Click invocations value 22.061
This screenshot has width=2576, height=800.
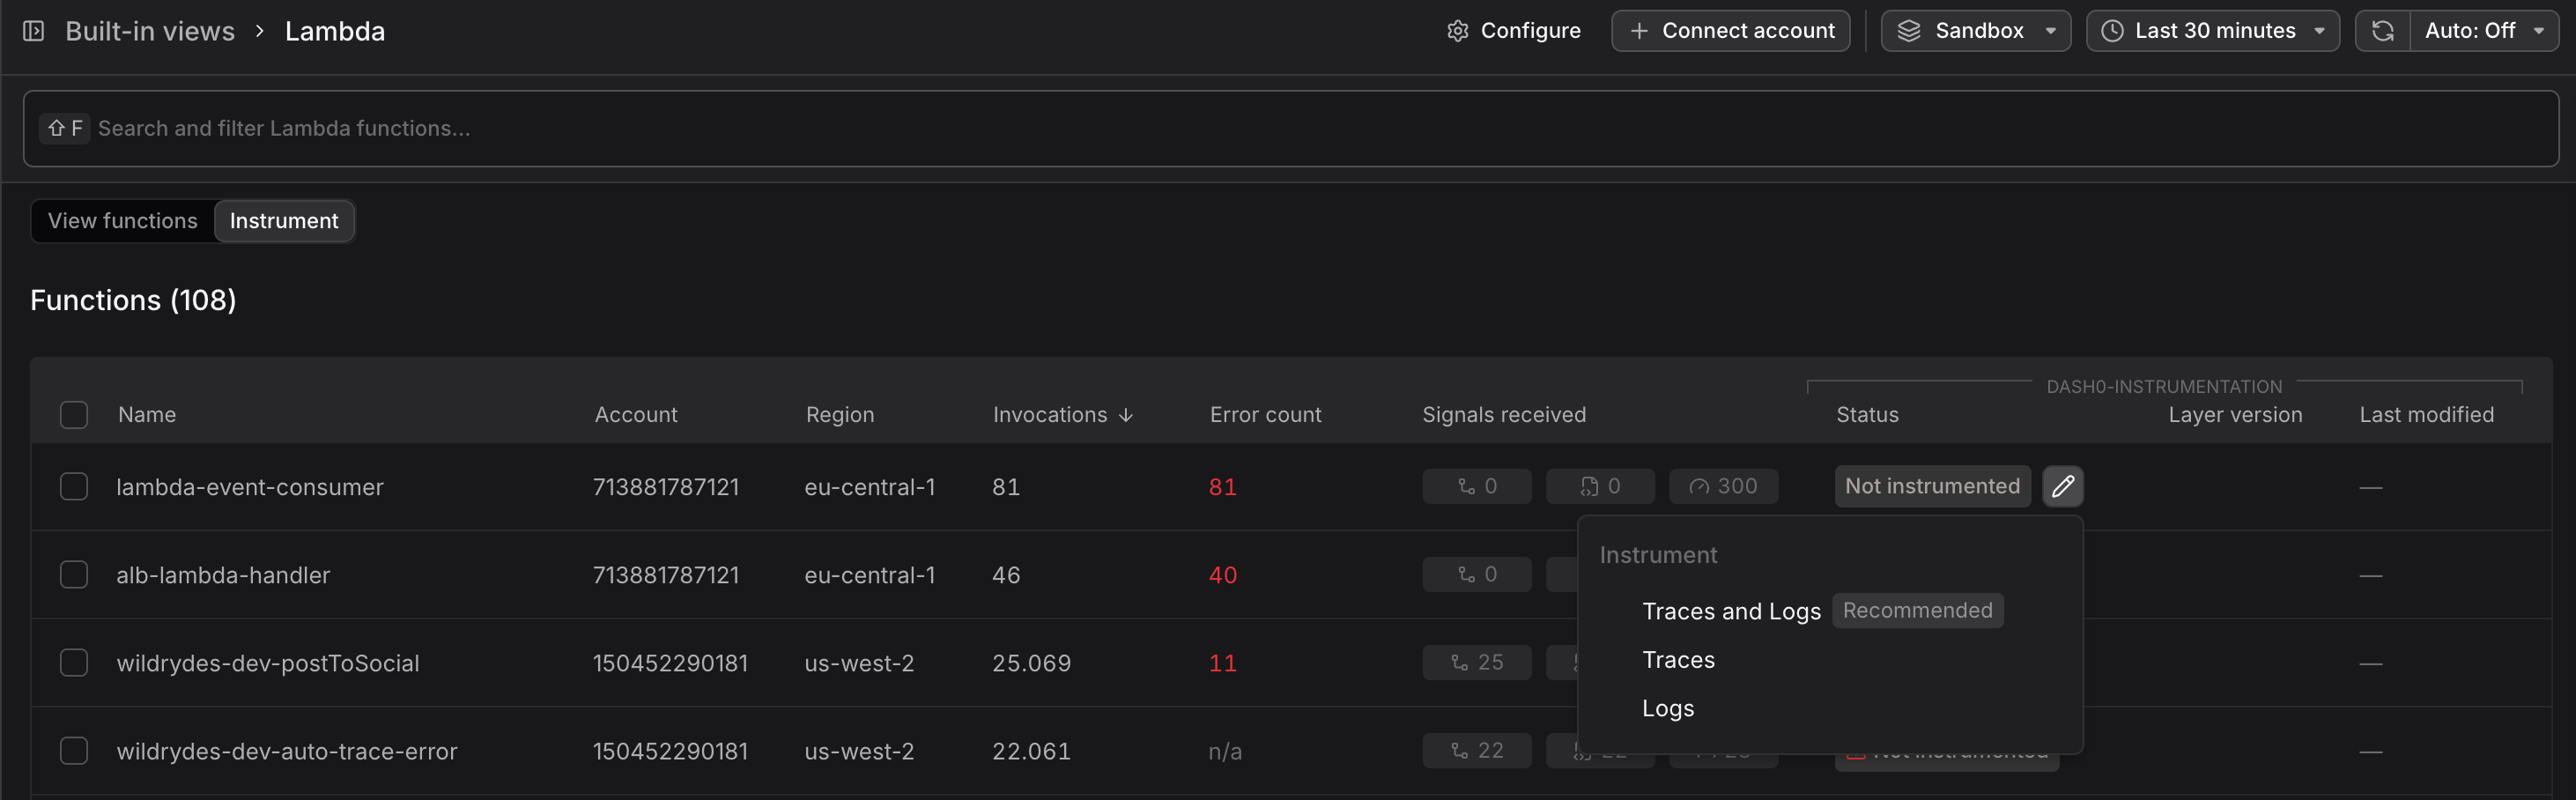coord(1031,751)
